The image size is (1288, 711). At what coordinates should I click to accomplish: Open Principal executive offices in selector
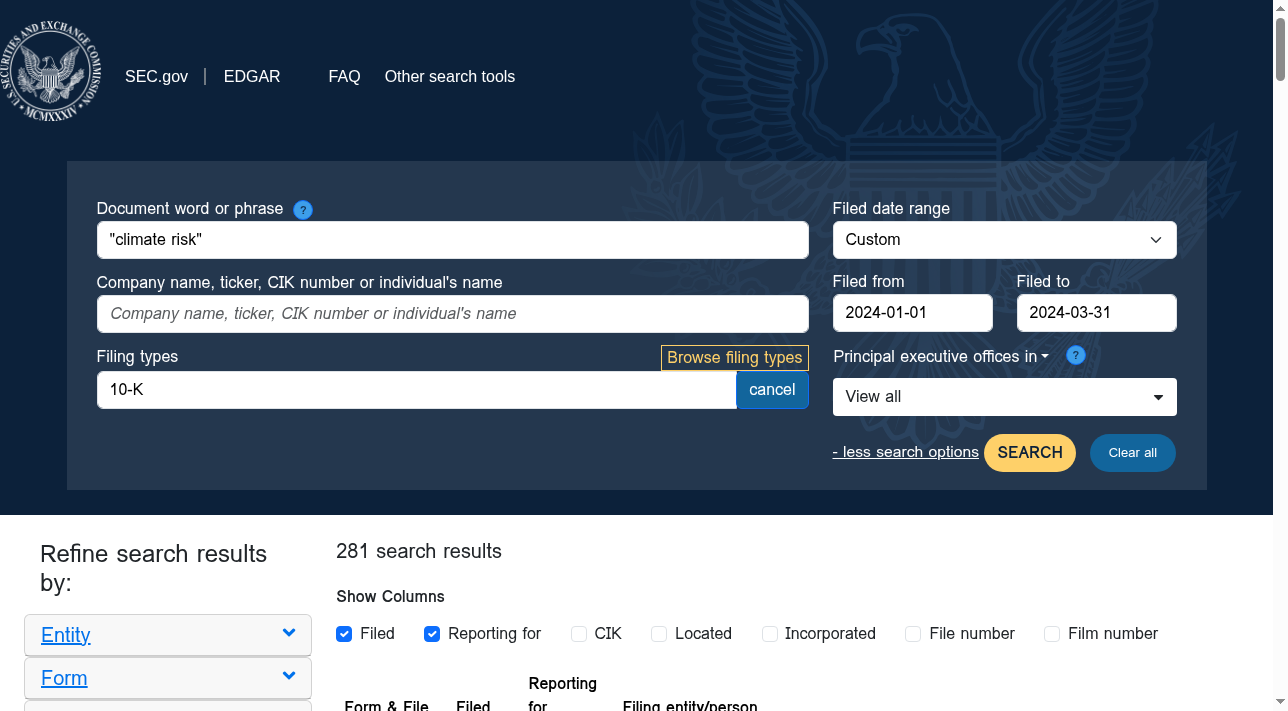click(x=941, y=356)
